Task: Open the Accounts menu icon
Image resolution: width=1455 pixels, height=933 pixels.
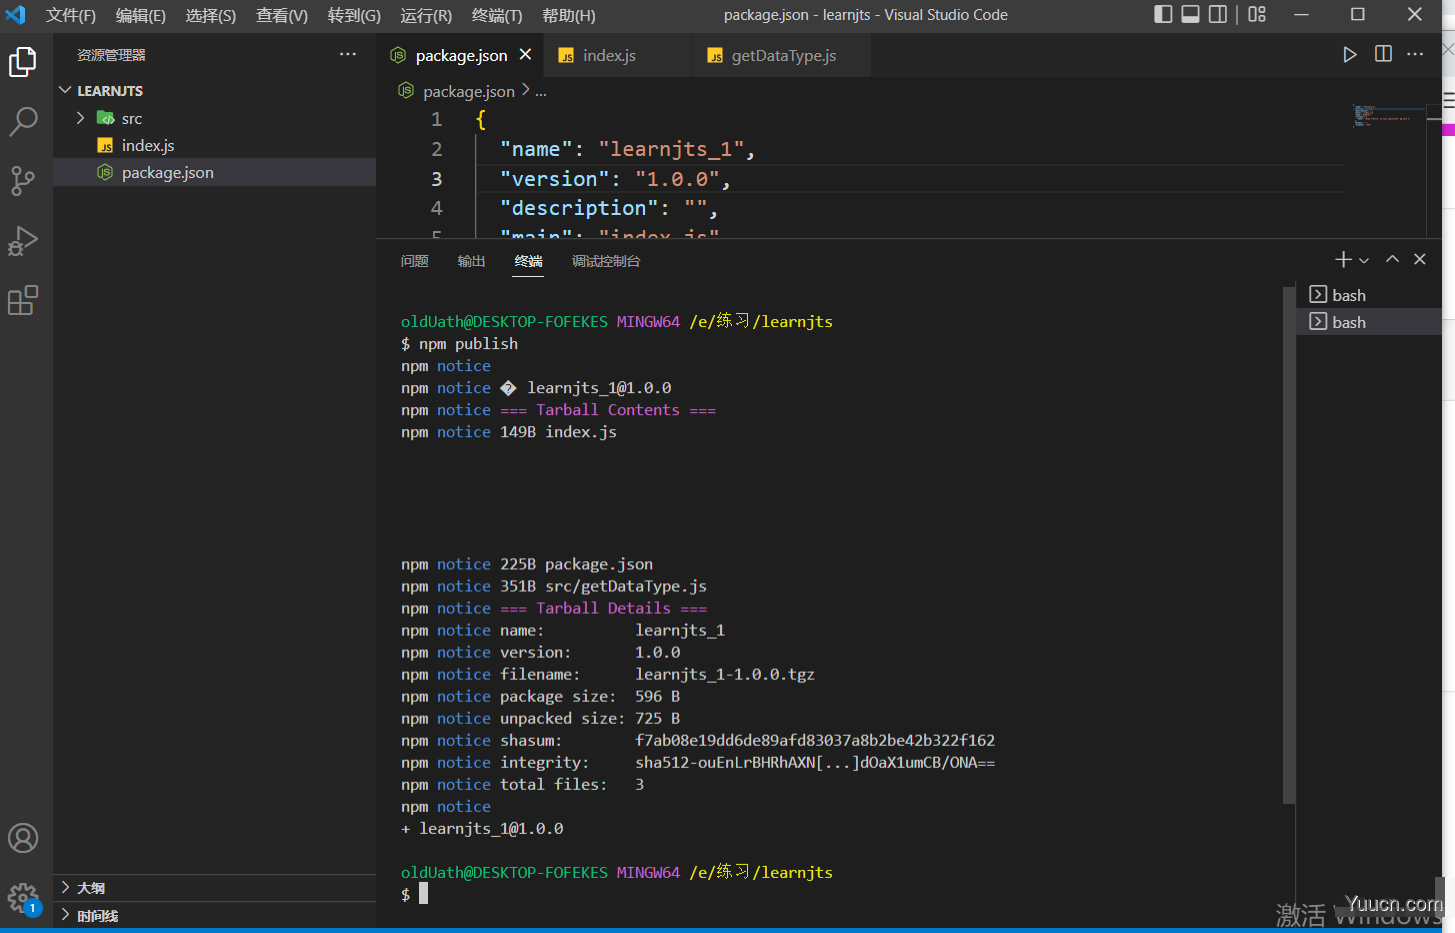Action: pos(23,838)
